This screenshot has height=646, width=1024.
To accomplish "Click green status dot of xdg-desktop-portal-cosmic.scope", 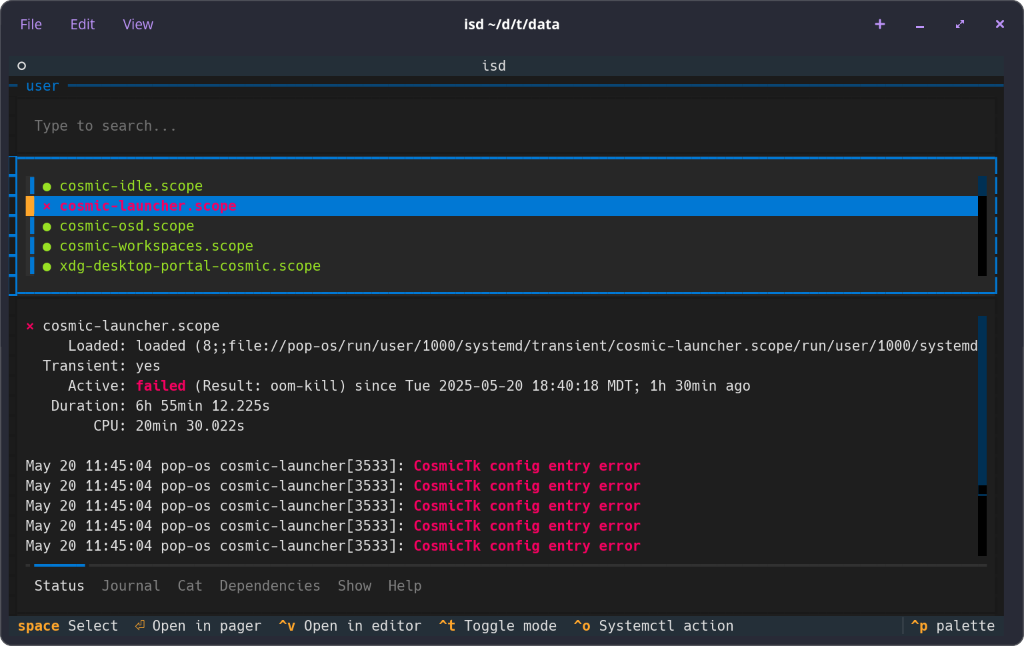I will (47, 266).
